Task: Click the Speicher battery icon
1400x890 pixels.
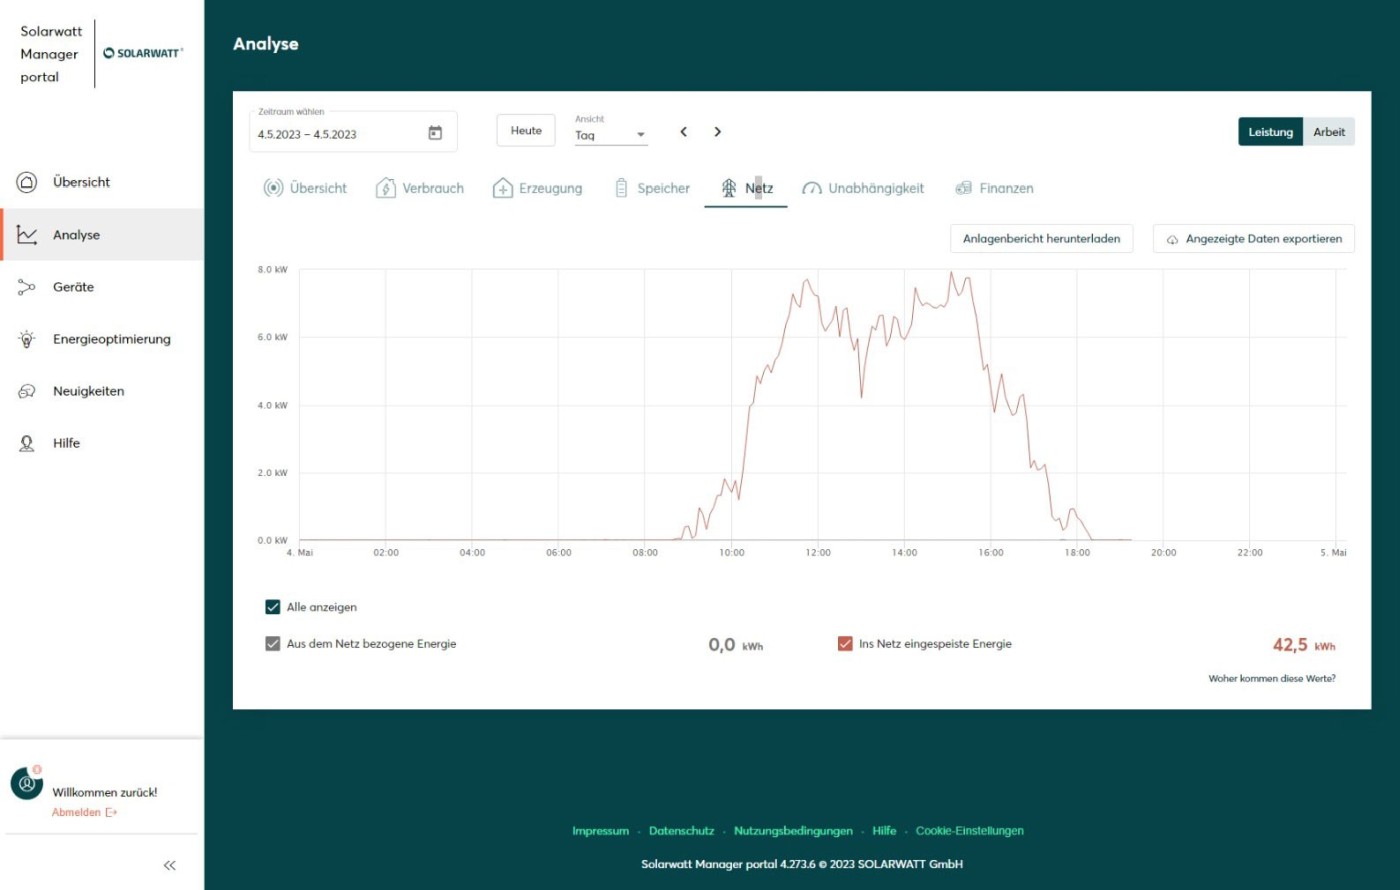Action: 621,188
